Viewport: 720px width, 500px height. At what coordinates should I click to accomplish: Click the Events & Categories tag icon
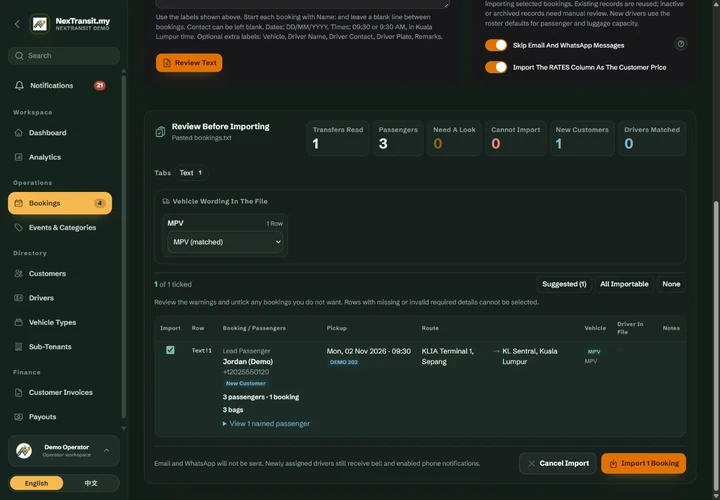coord(18,227)
